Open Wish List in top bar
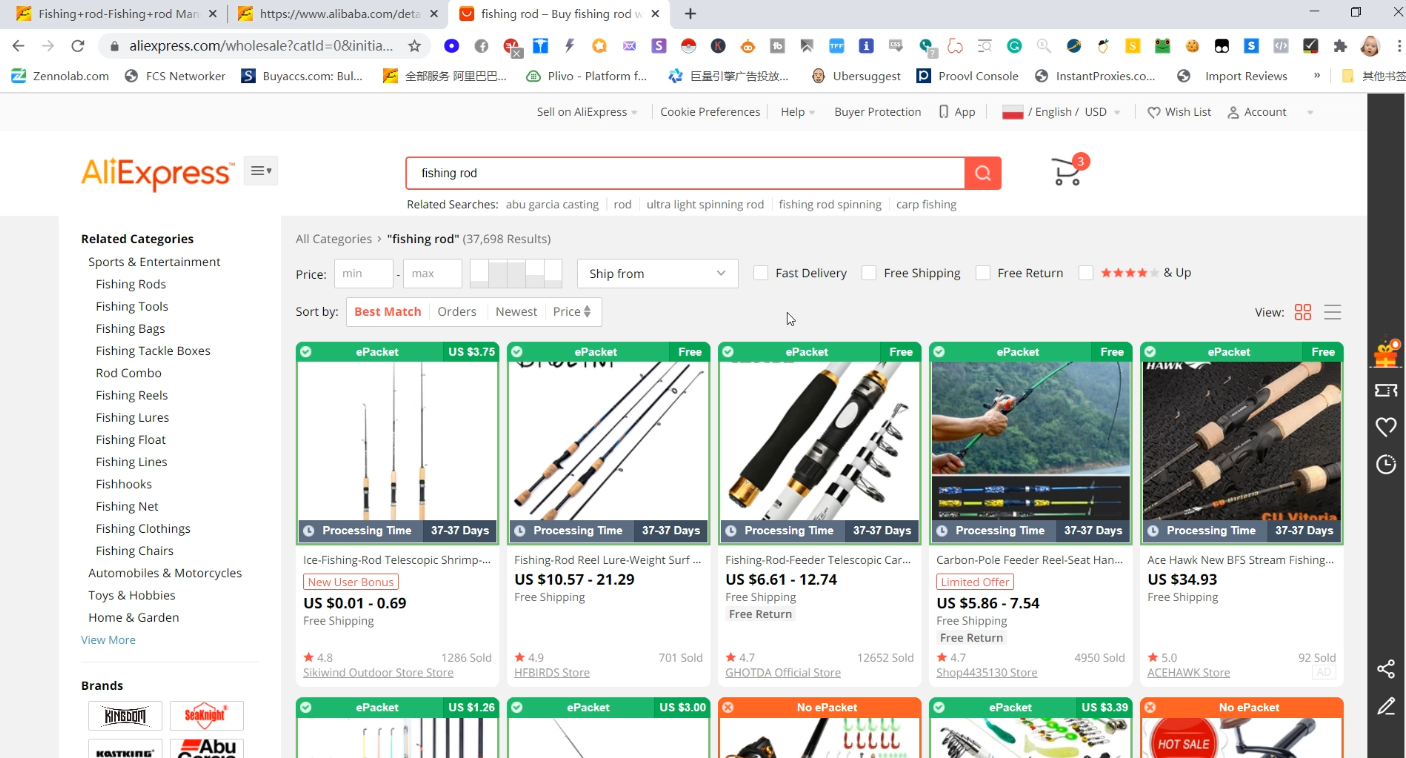 pos(1179,112)
